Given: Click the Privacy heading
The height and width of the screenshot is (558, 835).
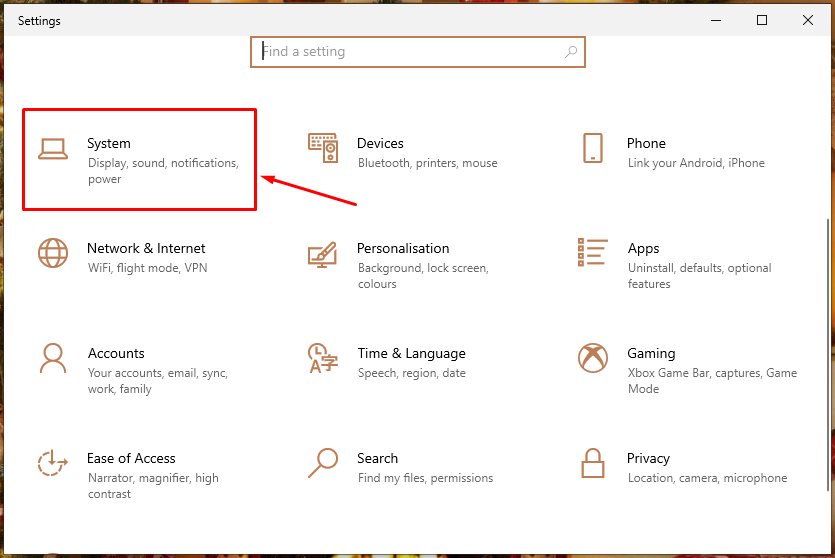Looking at the screenshot, I should tap(648, 459).
